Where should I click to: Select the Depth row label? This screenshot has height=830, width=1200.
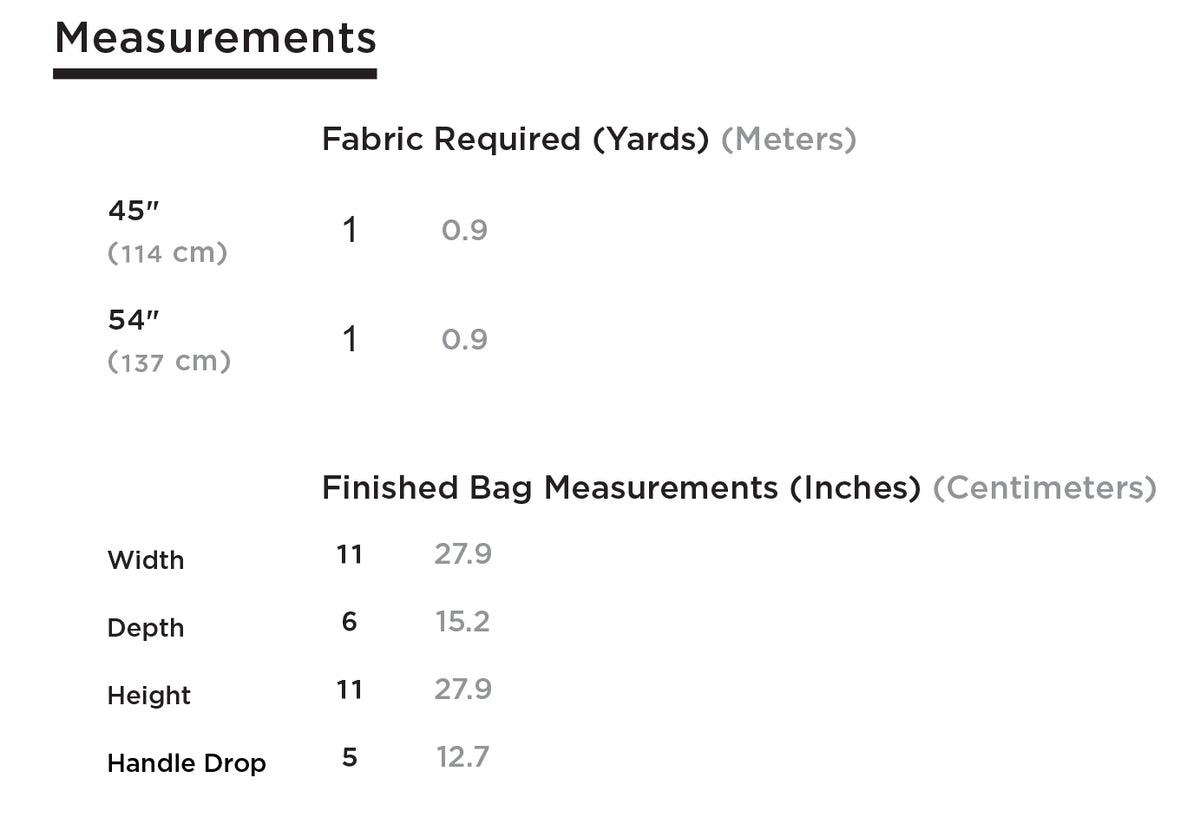pos(146,628)
